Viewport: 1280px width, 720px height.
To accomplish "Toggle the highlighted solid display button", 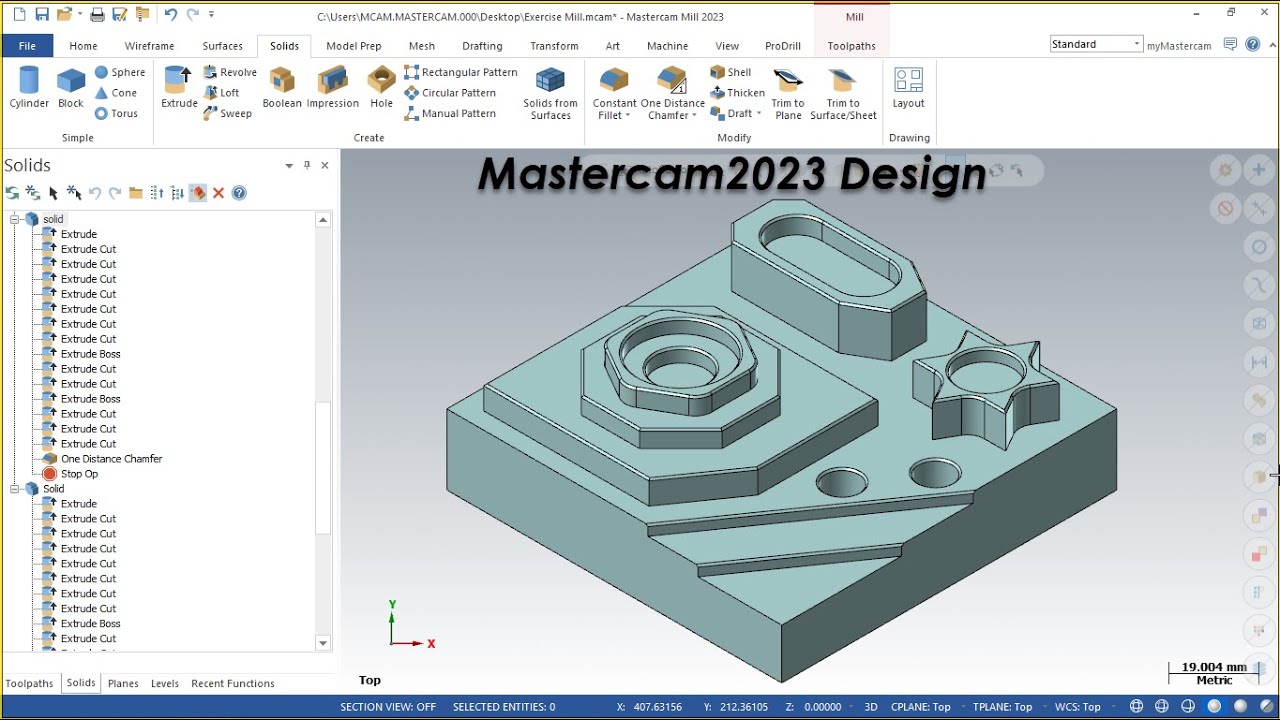I will [x=198, y=193].
